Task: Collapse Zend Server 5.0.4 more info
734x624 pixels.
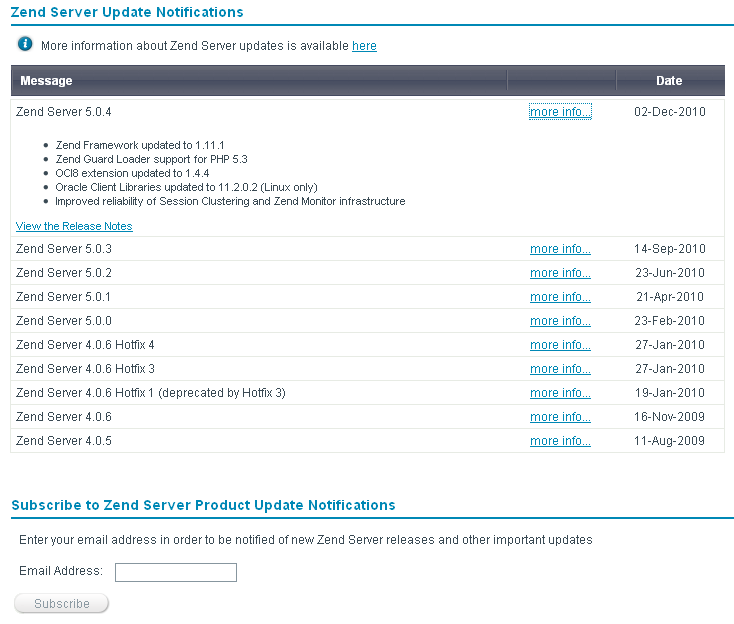Action: tap(560, 112)
